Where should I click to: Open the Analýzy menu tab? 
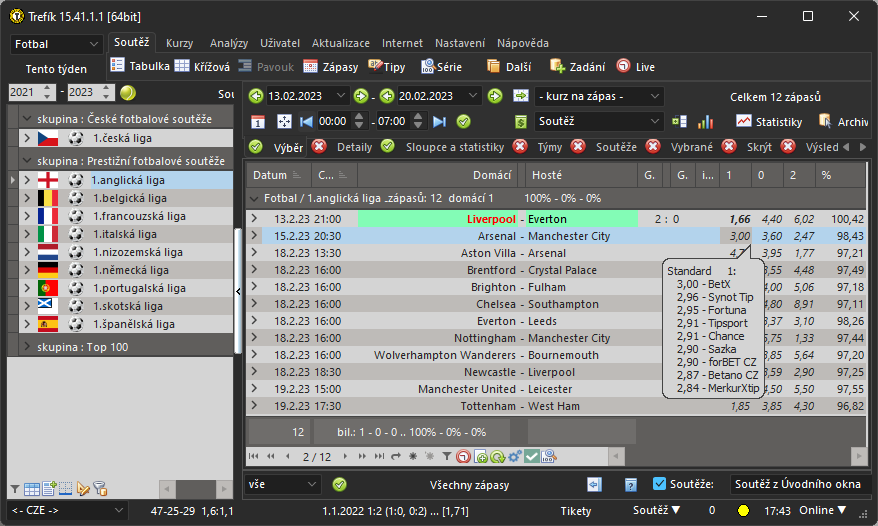tap(228, 43)
